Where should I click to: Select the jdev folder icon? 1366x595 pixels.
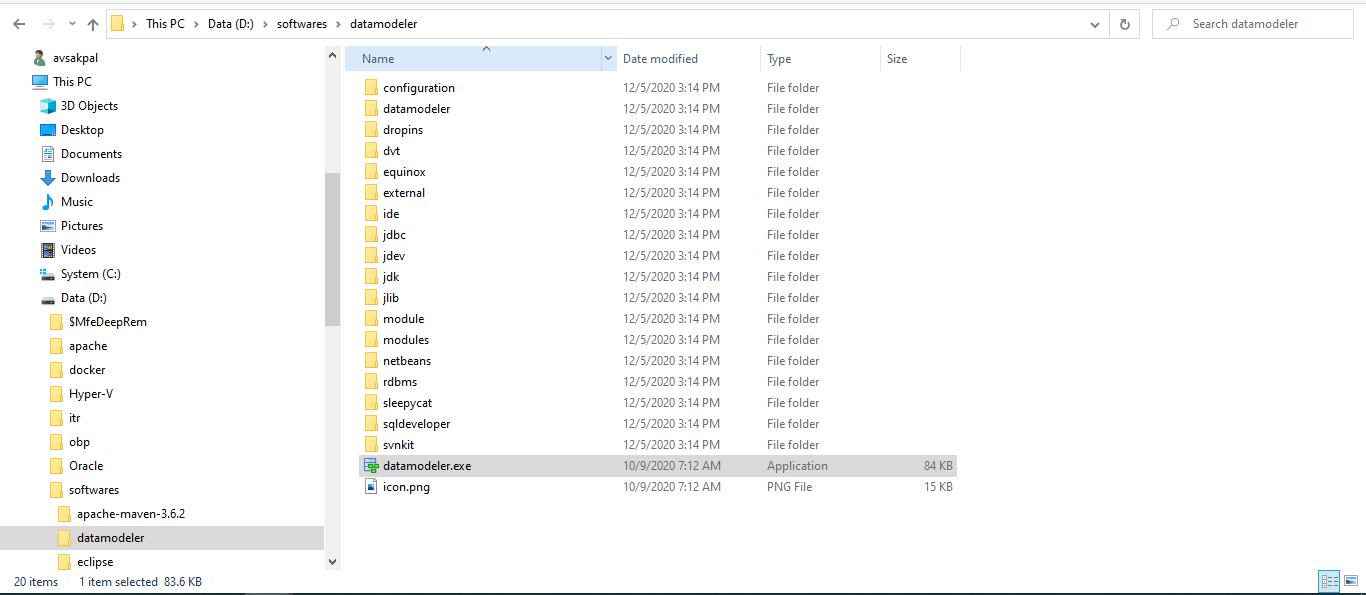point(371,256)
